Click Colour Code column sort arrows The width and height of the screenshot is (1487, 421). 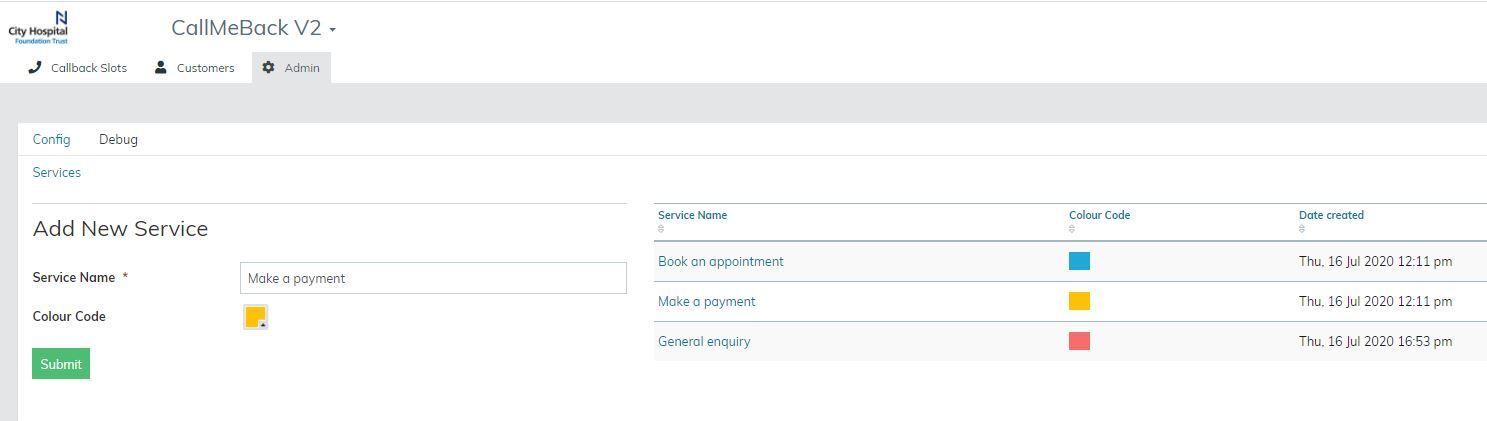1072,229
